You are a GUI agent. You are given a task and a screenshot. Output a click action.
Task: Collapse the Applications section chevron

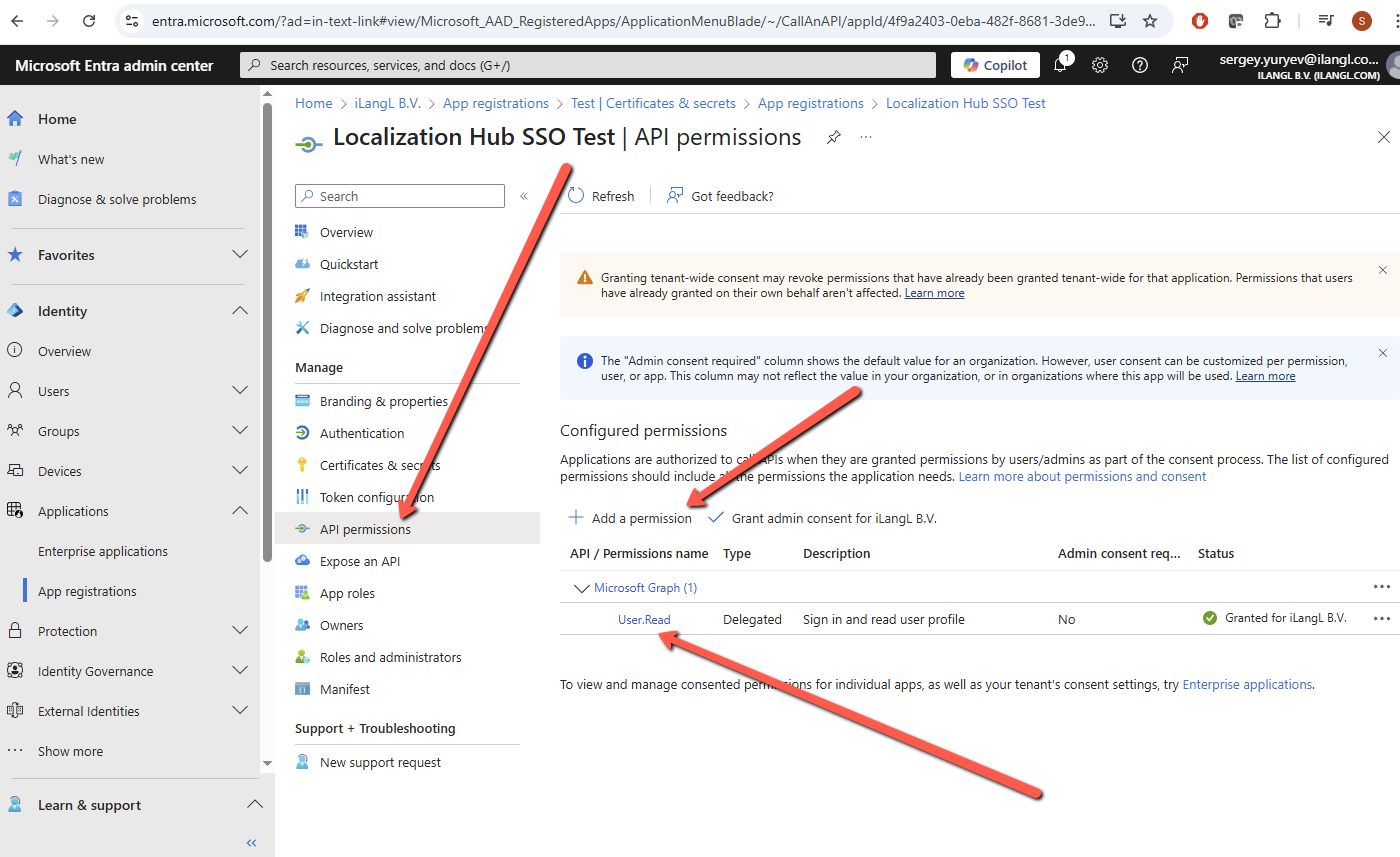click(x=240, y=511)
